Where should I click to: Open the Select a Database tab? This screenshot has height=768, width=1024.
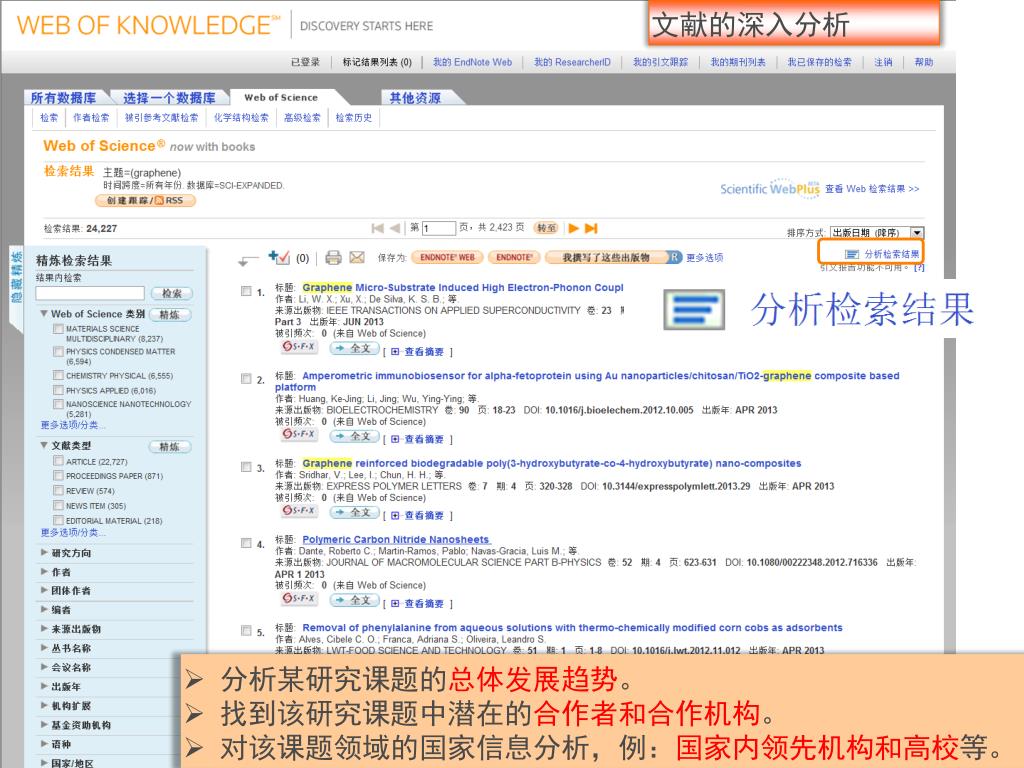[169, 98]
